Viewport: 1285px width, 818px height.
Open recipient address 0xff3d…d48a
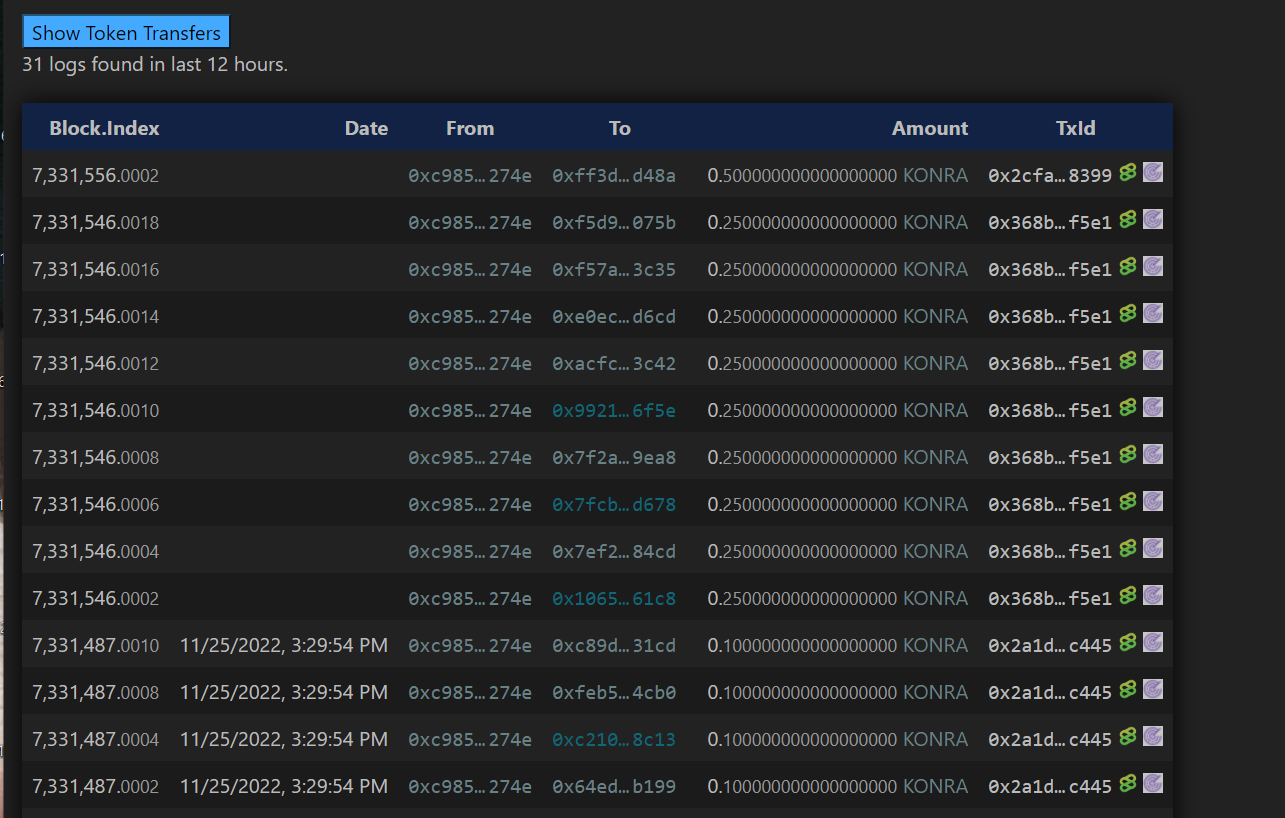pyautogui.click(x=614, y=176)
